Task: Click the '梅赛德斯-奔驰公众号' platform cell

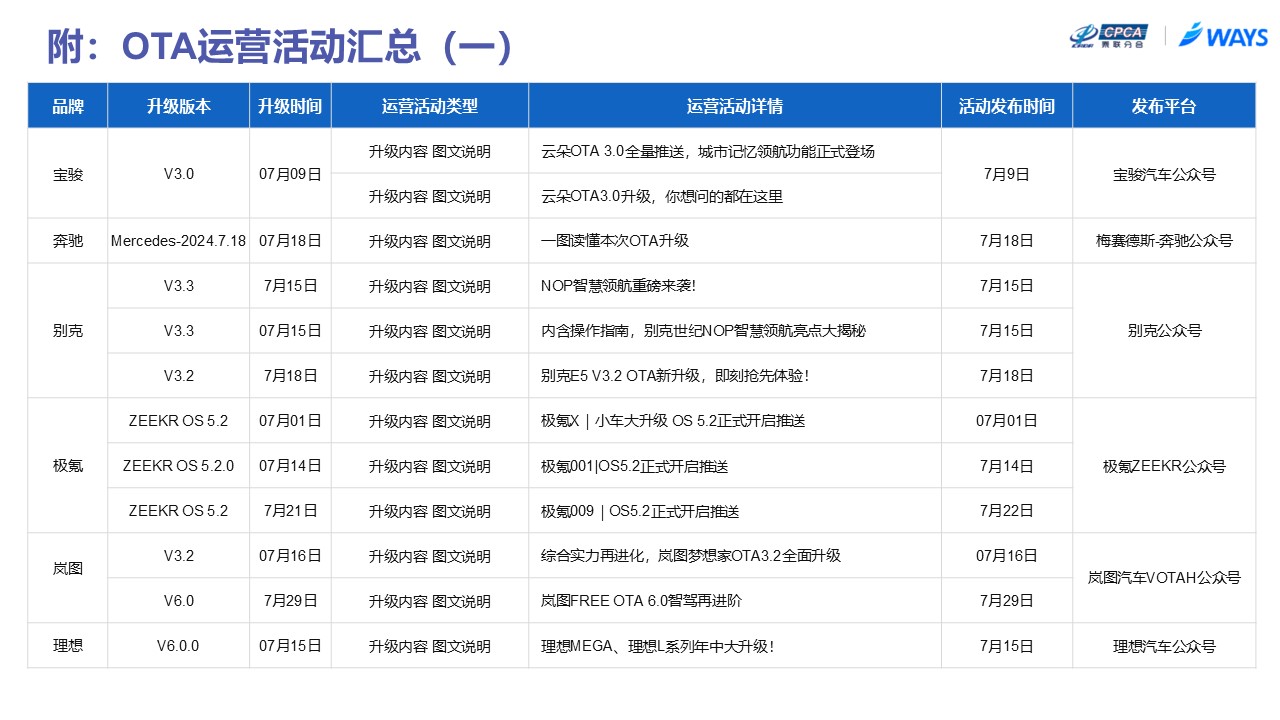Action: coord(1164,241)
